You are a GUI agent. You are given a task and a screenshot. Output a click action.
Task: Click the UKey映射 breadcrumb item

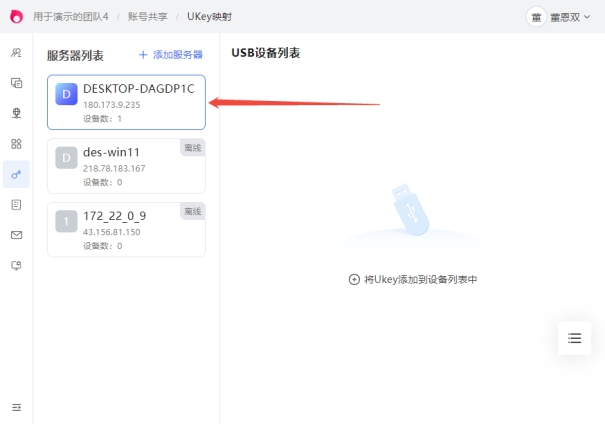210,17
